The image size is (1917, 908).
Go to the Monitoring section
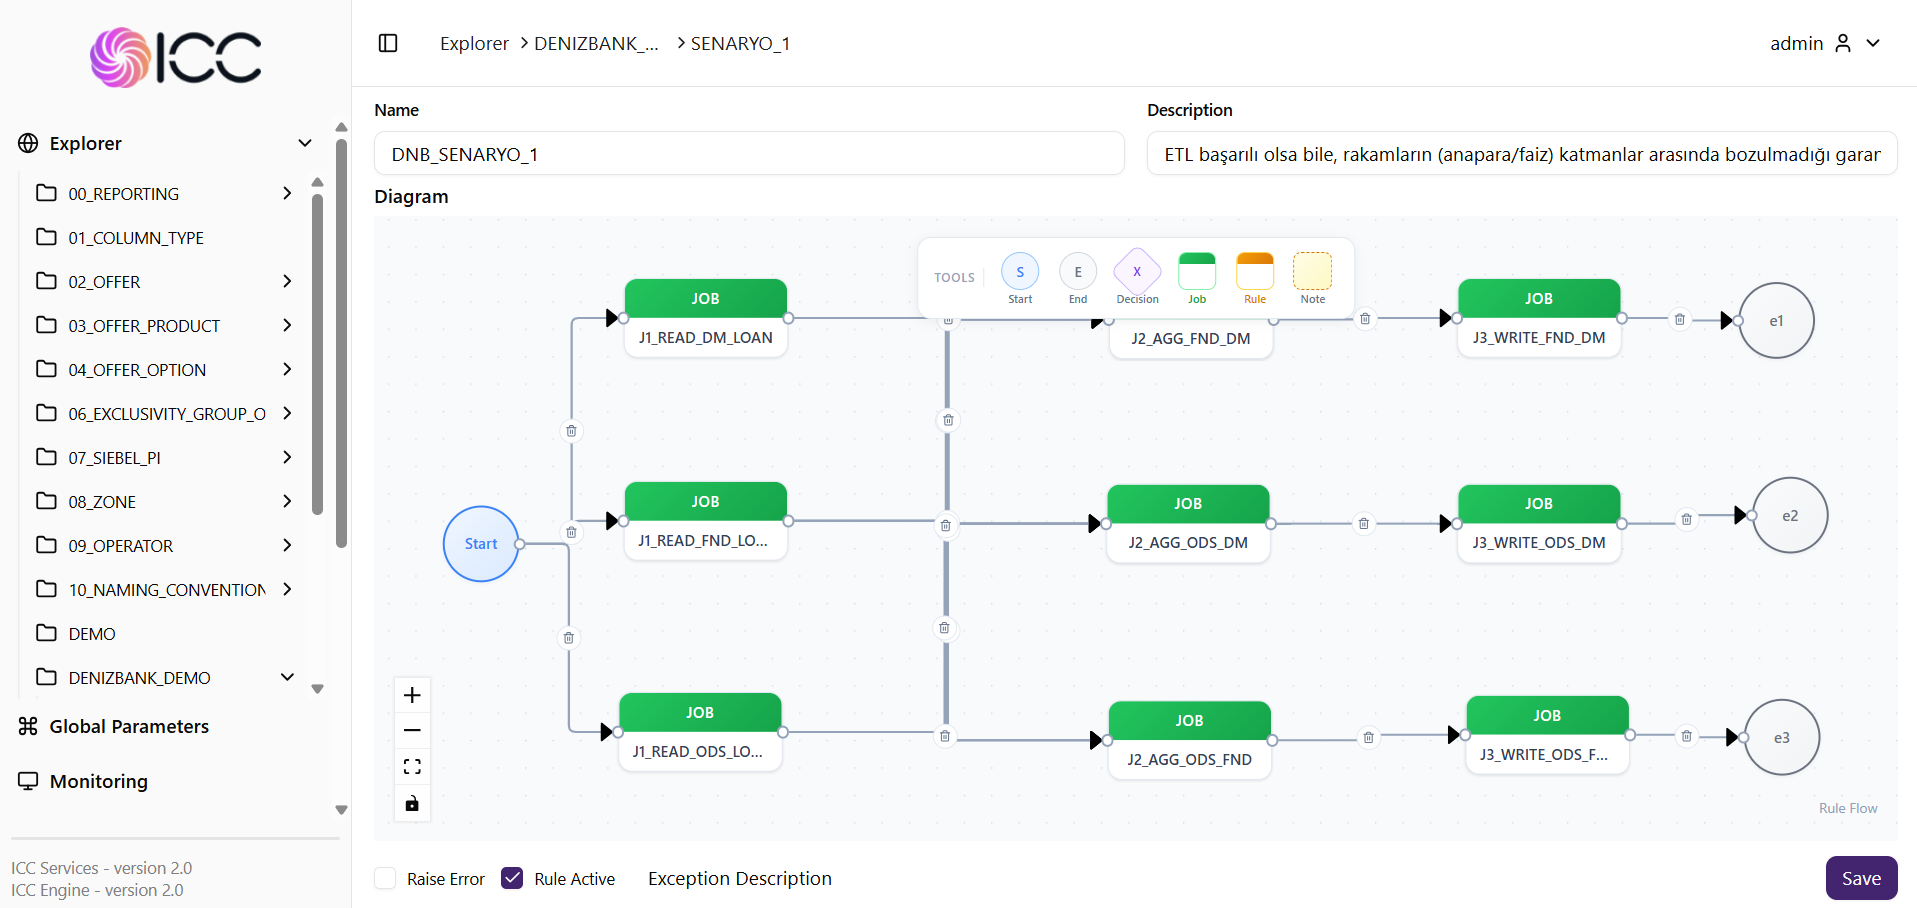coord(98,781)
